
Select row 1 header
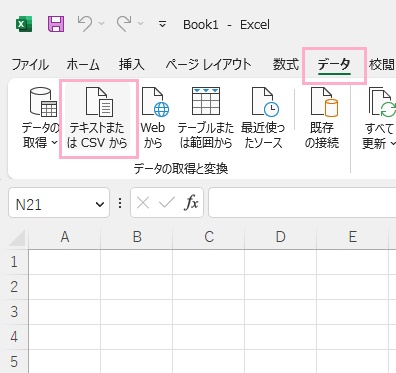[x=14, y=262]
